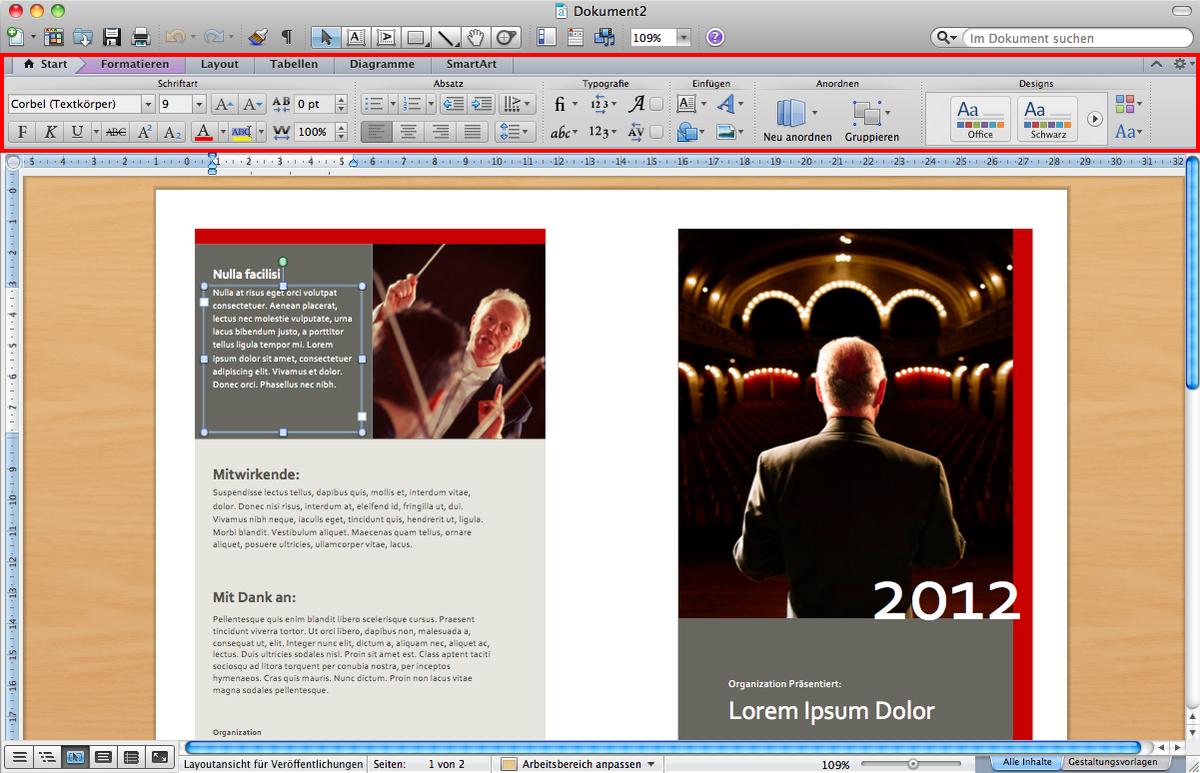
Task: Click the Neu anordnen icon
Action: coord(791,111)
